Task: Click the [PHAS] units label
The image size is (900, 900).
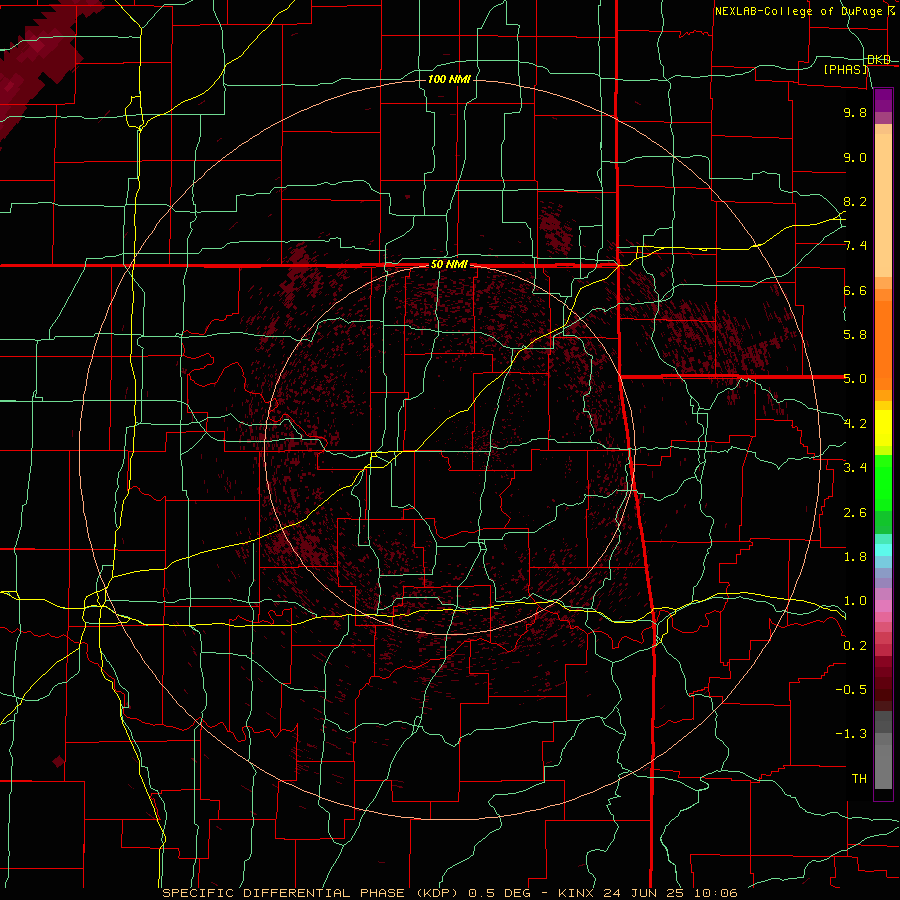Action: point(845,70)
